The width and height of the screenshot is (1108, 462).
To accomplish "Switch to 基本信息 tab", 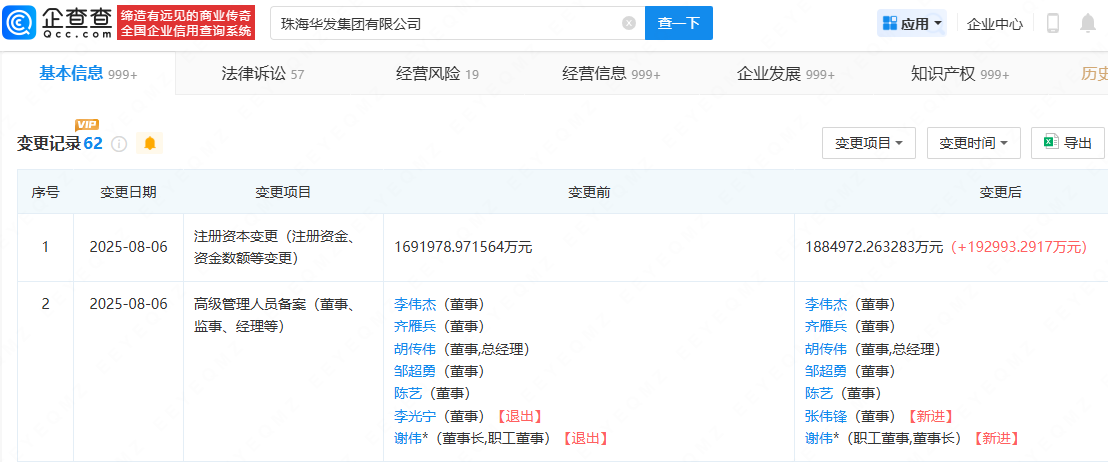I will pos(88,73).
